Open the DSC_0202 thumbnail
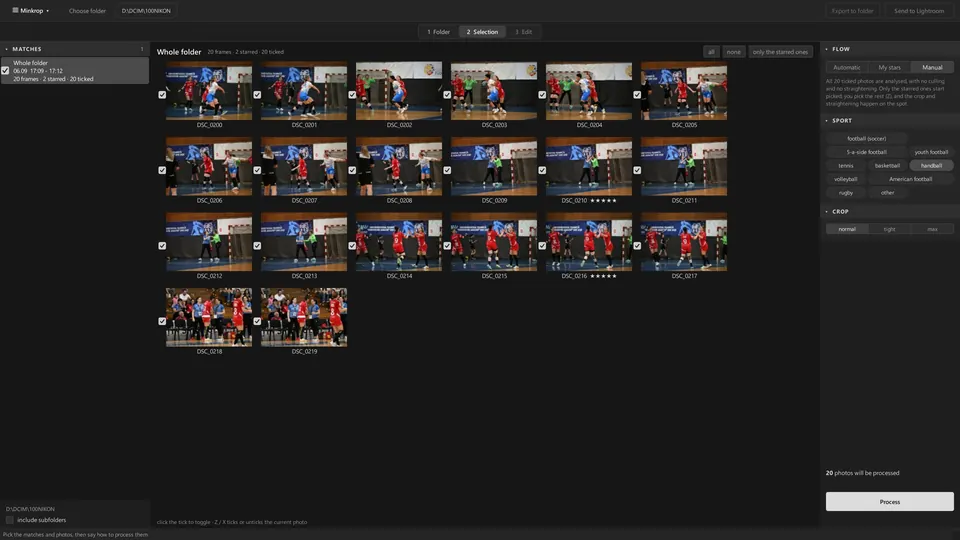Screen dimensions: 960x540 click(399, 91)
